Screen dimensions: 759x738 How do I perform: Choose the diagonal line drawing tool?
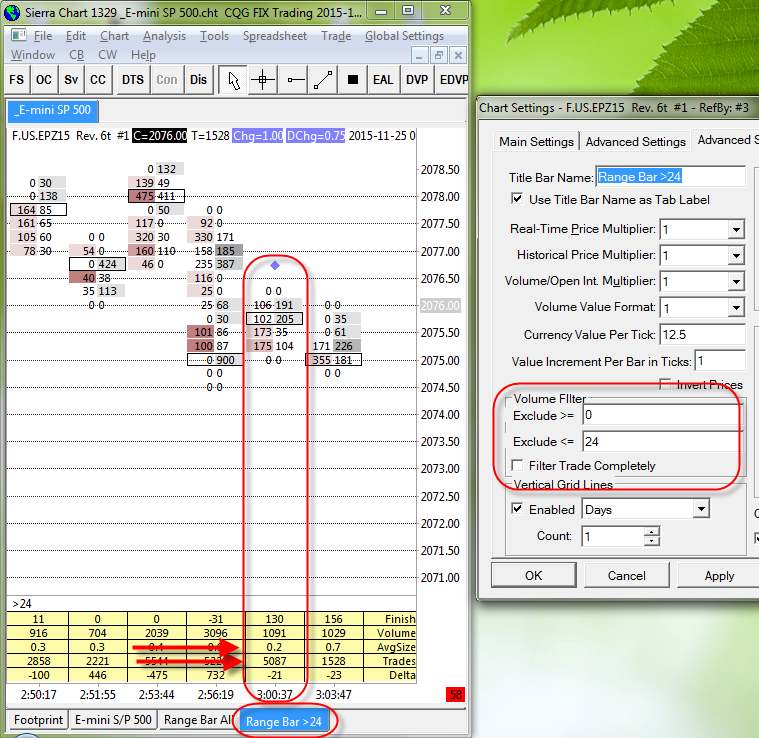point(323,80)
